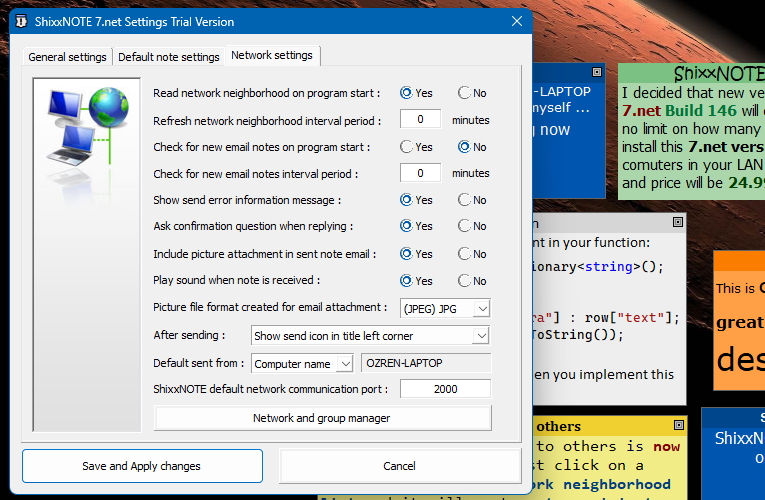Click the green ShixxNOTE note title
Viewport: 765px width, 500px height.
tap(718, 74)
